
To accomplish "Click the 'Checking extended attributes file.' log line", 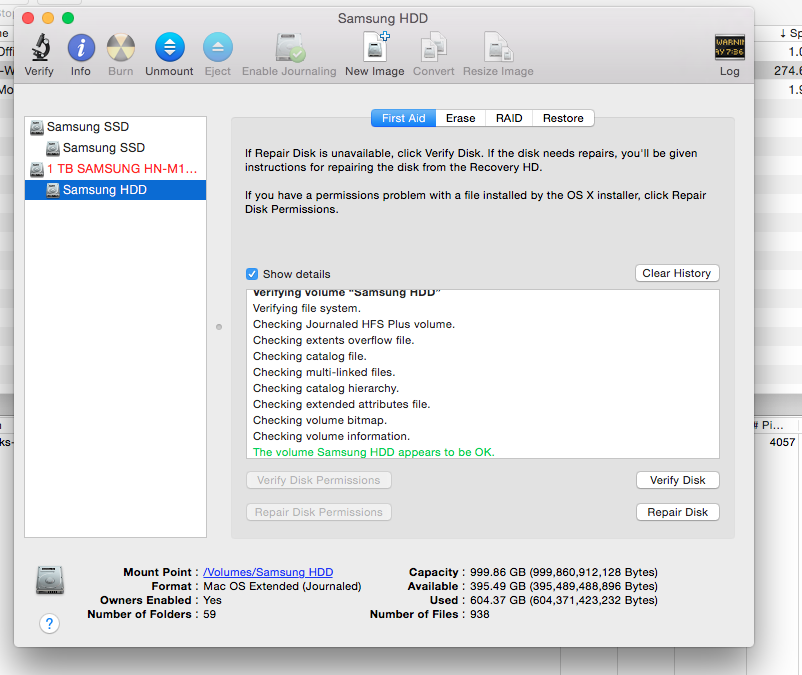I will 342,404.
